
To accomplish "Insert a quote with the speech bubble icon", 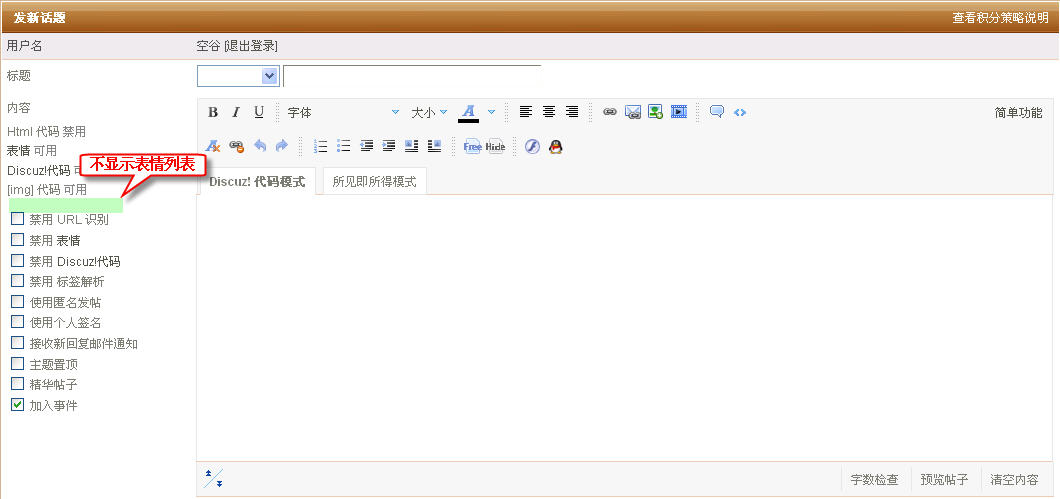I will (717, 112).
